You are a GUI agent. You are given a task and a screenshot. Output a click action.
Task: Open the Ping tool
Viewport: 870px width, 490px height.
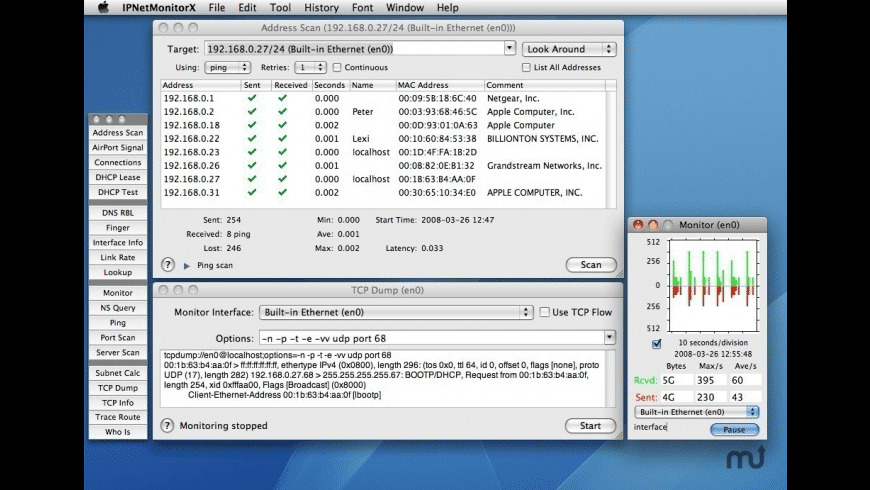coord(118,322)
